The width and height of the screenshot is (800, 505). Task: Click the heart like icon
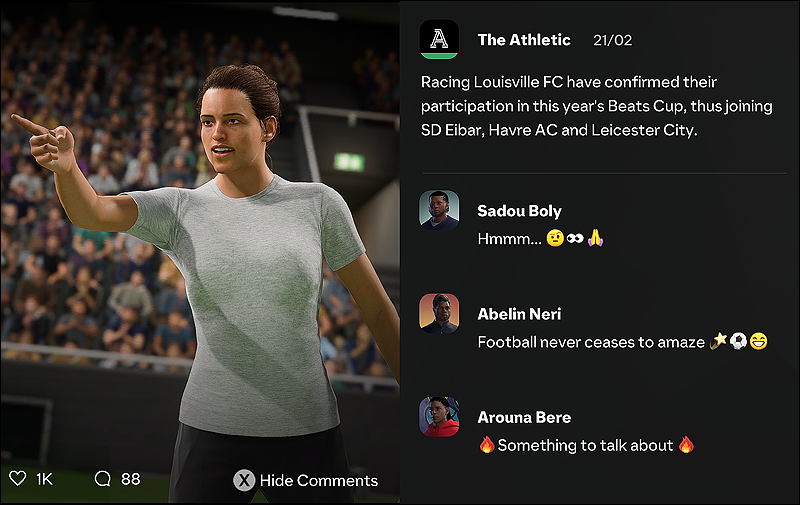[18, 478]
